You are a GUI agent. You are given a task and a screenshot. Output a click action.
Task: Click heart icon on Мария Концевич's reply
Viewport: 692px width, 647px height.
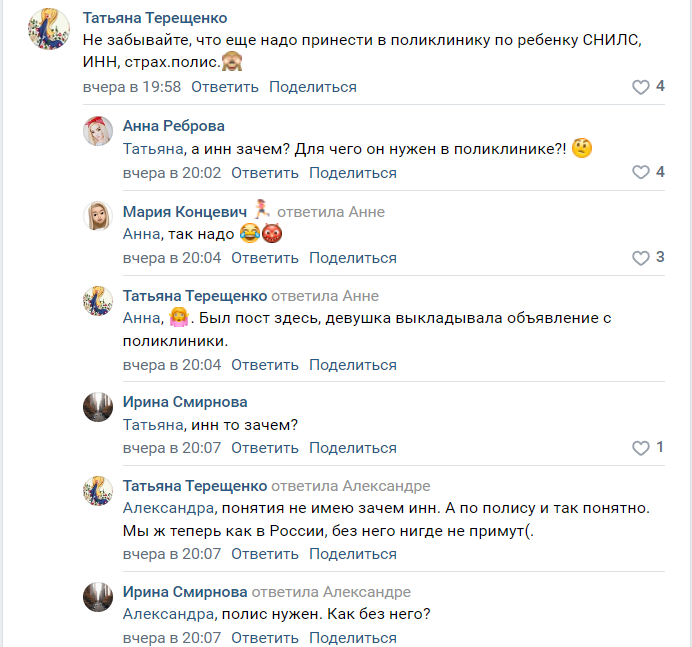641,258
